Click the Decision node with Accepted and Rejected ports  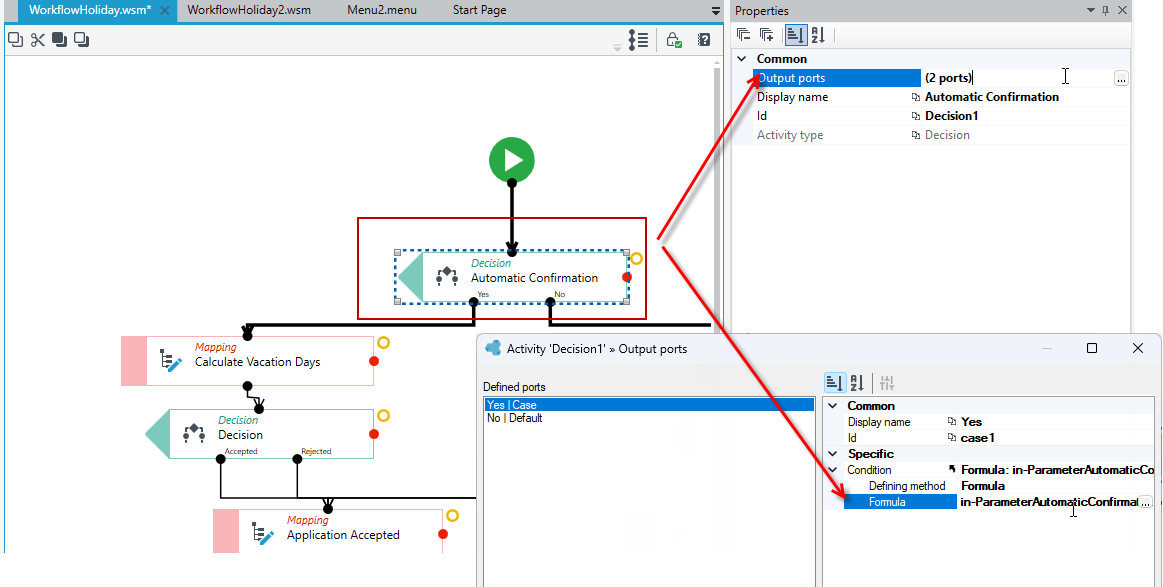pos(260,434)
